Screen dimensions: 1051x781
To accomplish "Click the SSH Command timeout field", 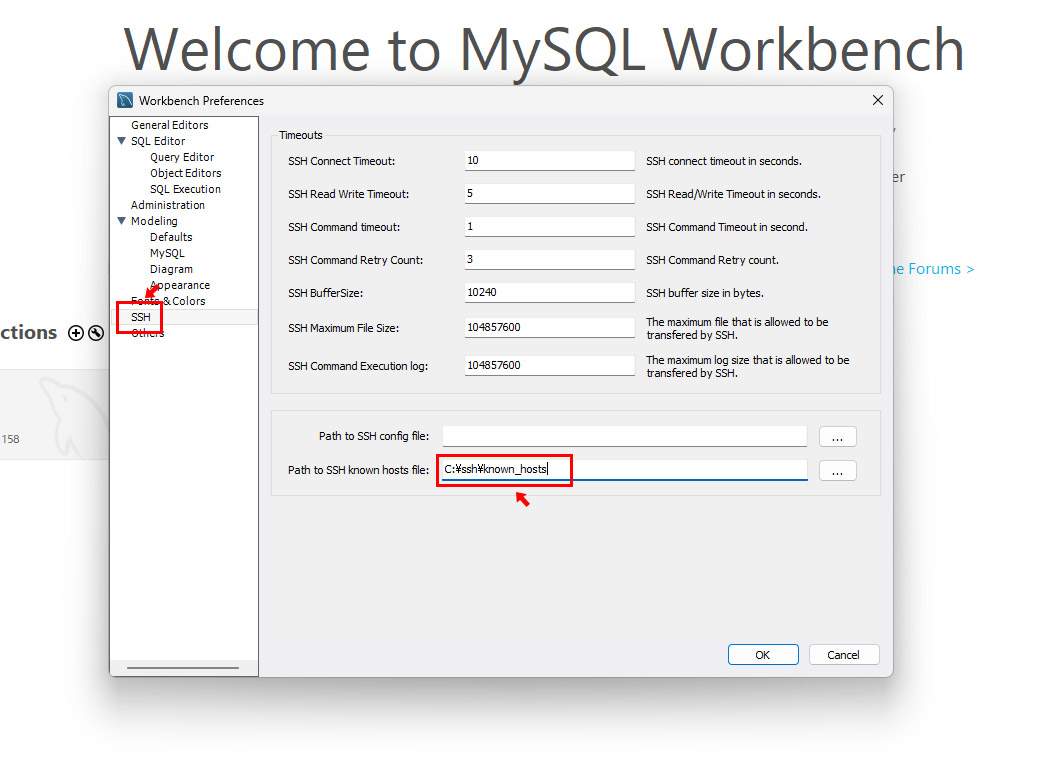I will 550,227.
